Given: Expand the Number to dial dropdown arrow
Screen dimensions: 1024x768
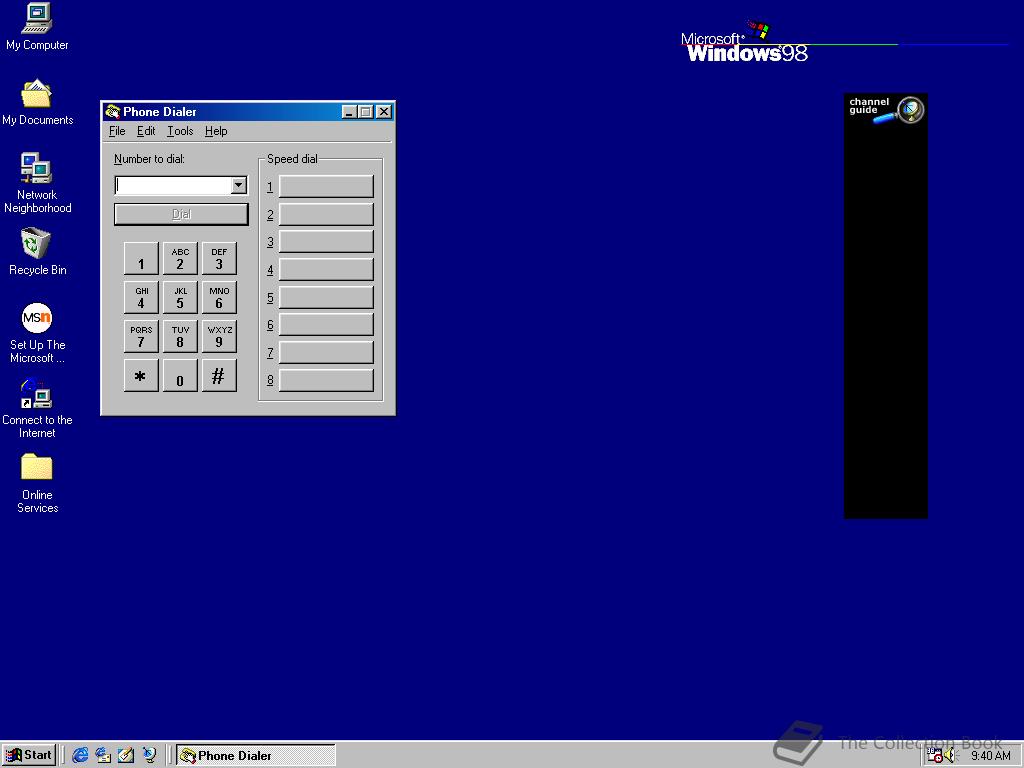Looking at the screenshot, I should pyautogui.click(x=238, y=185).
